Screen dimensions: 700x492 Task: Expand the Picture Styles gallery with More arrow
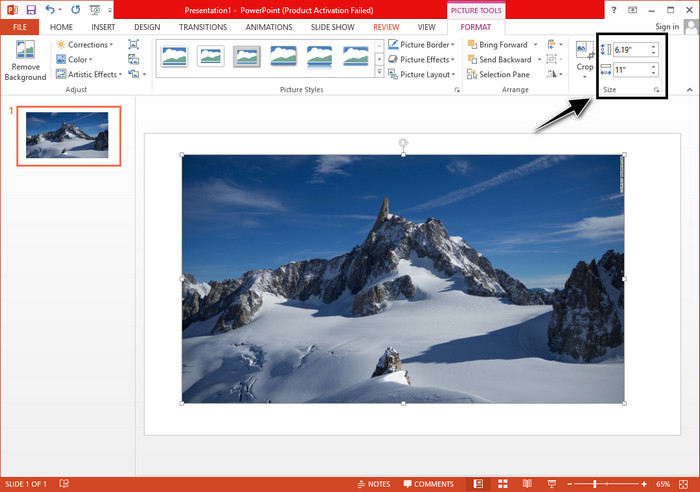379,72
